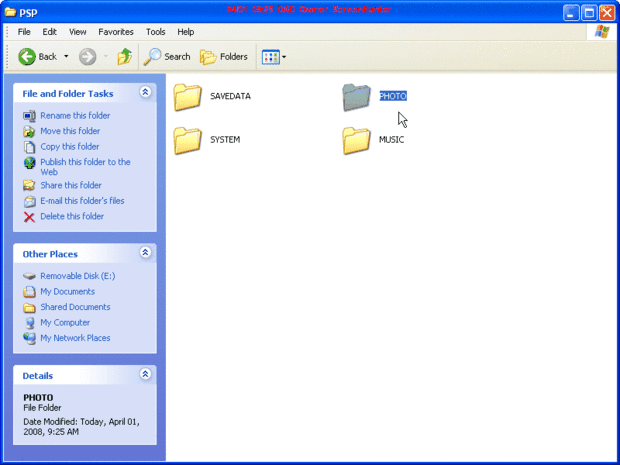Viewport: 620px width, 465px height.
Task: Collapse the File and Folder Tasks panel
Action: click(x=145, y=92)
